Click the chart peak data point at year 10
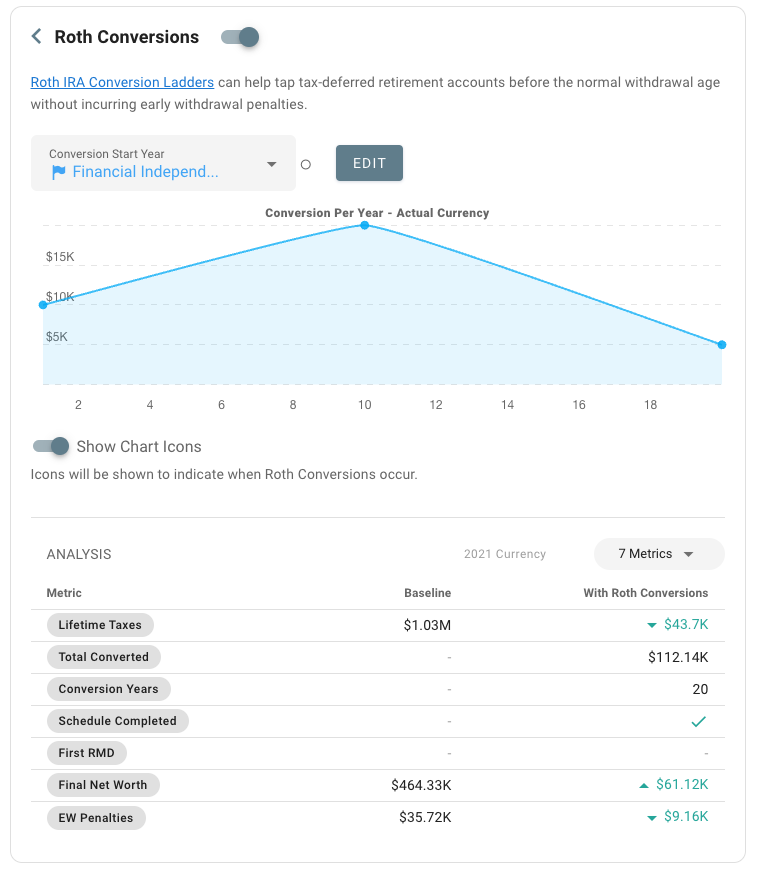This screenshot has width=757, height=873. click(x=364, y=226)
